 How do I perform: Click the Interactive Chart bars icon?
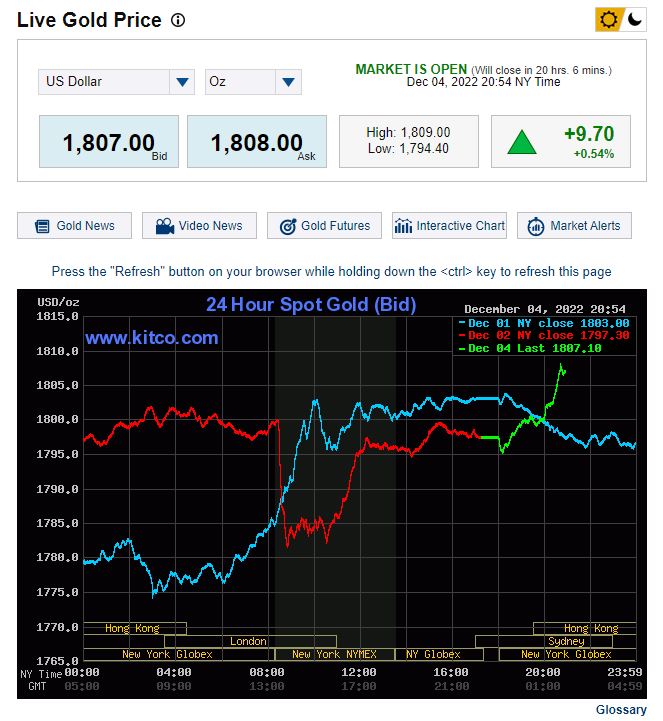pos(403,226)
